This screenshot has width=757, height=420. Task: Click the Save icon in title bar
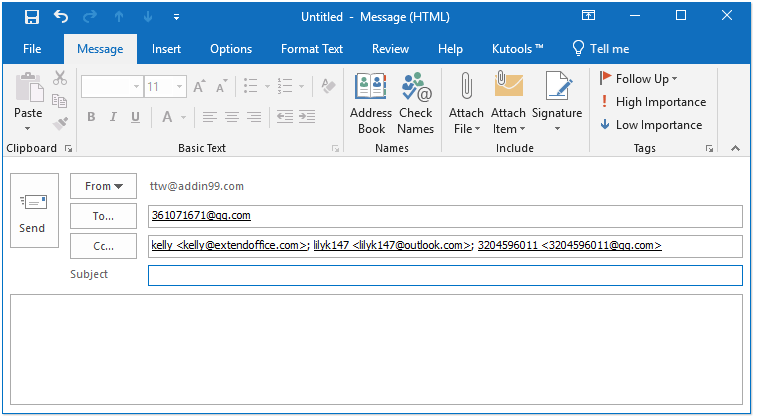[31, 17]
